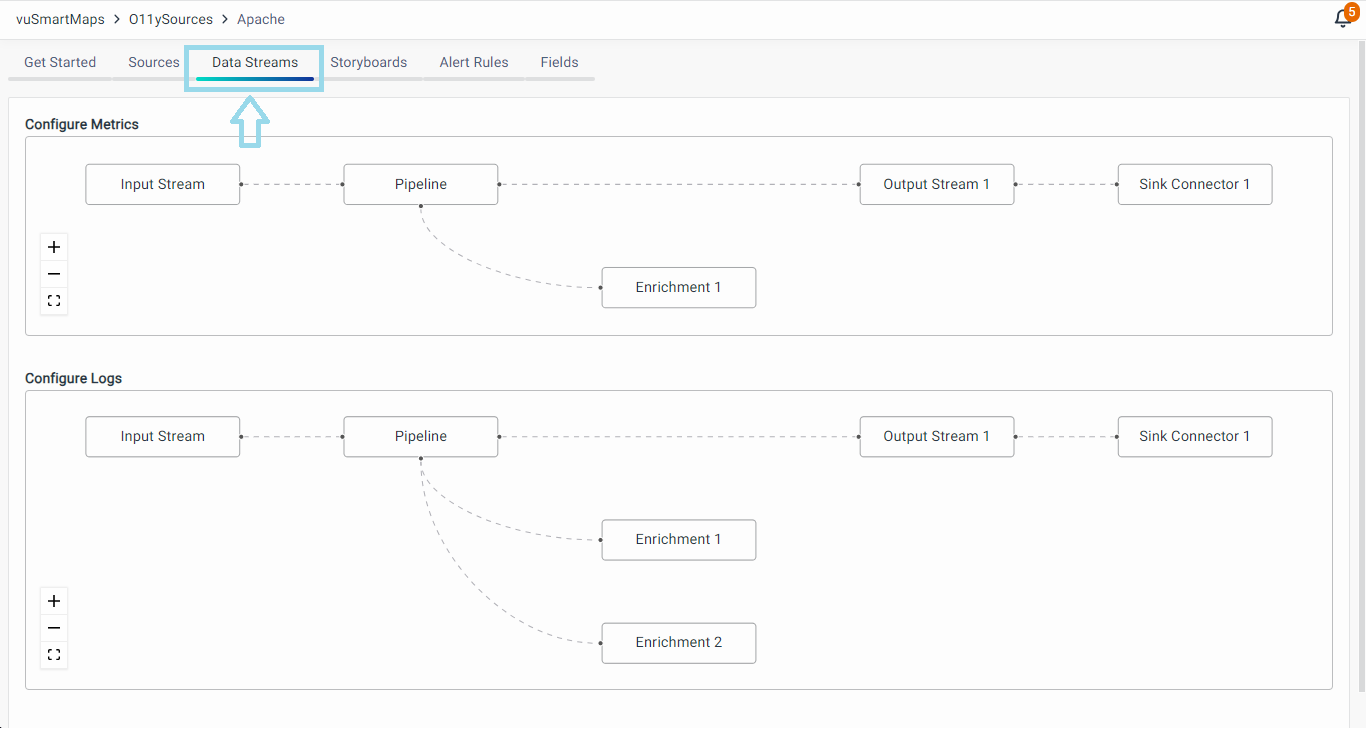Click the notifications bell icon
The image size is (1366, 729).
(x=1342, y=19)
